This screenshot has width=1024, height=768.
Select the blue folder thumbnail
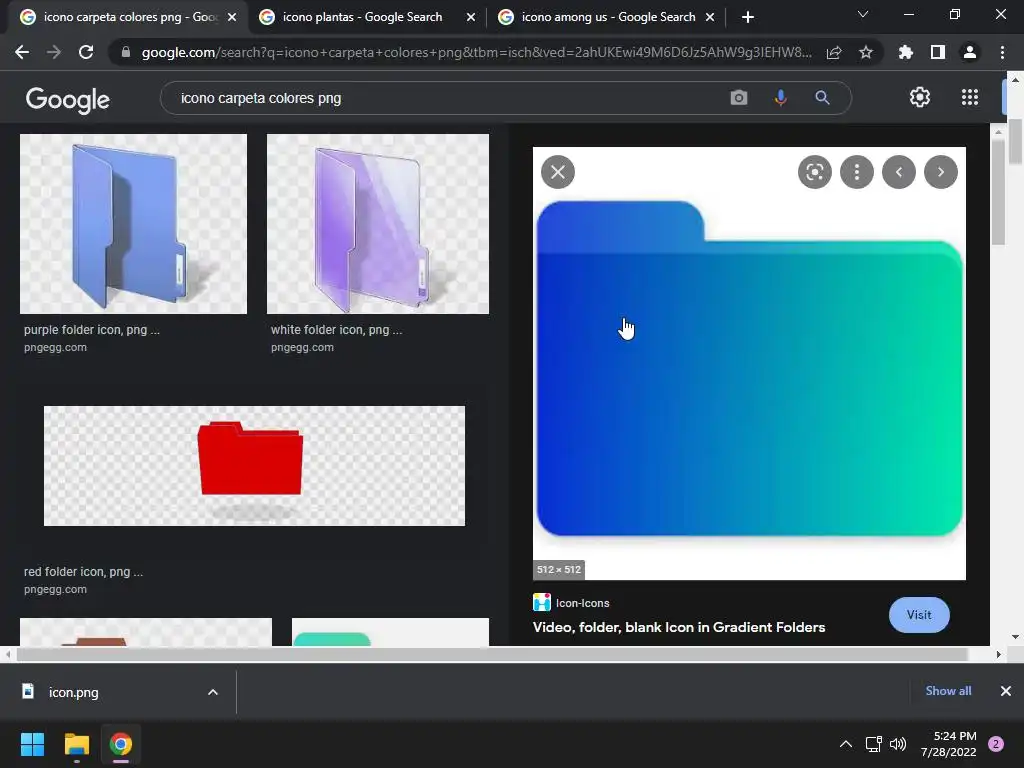[x=133, y=224]
